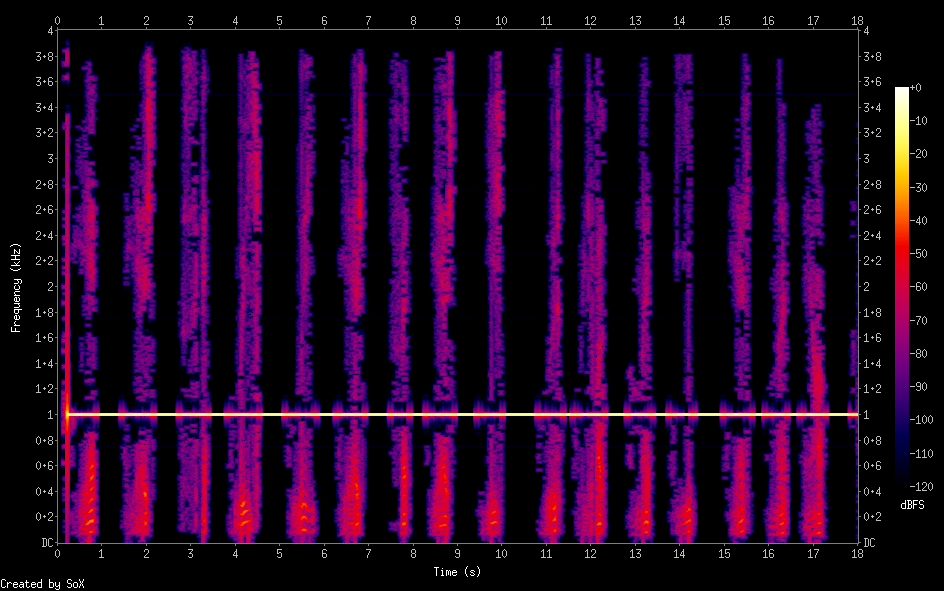Select the "Frequency (kHz)" axis label
944x591 pixels.
(16, 286)
